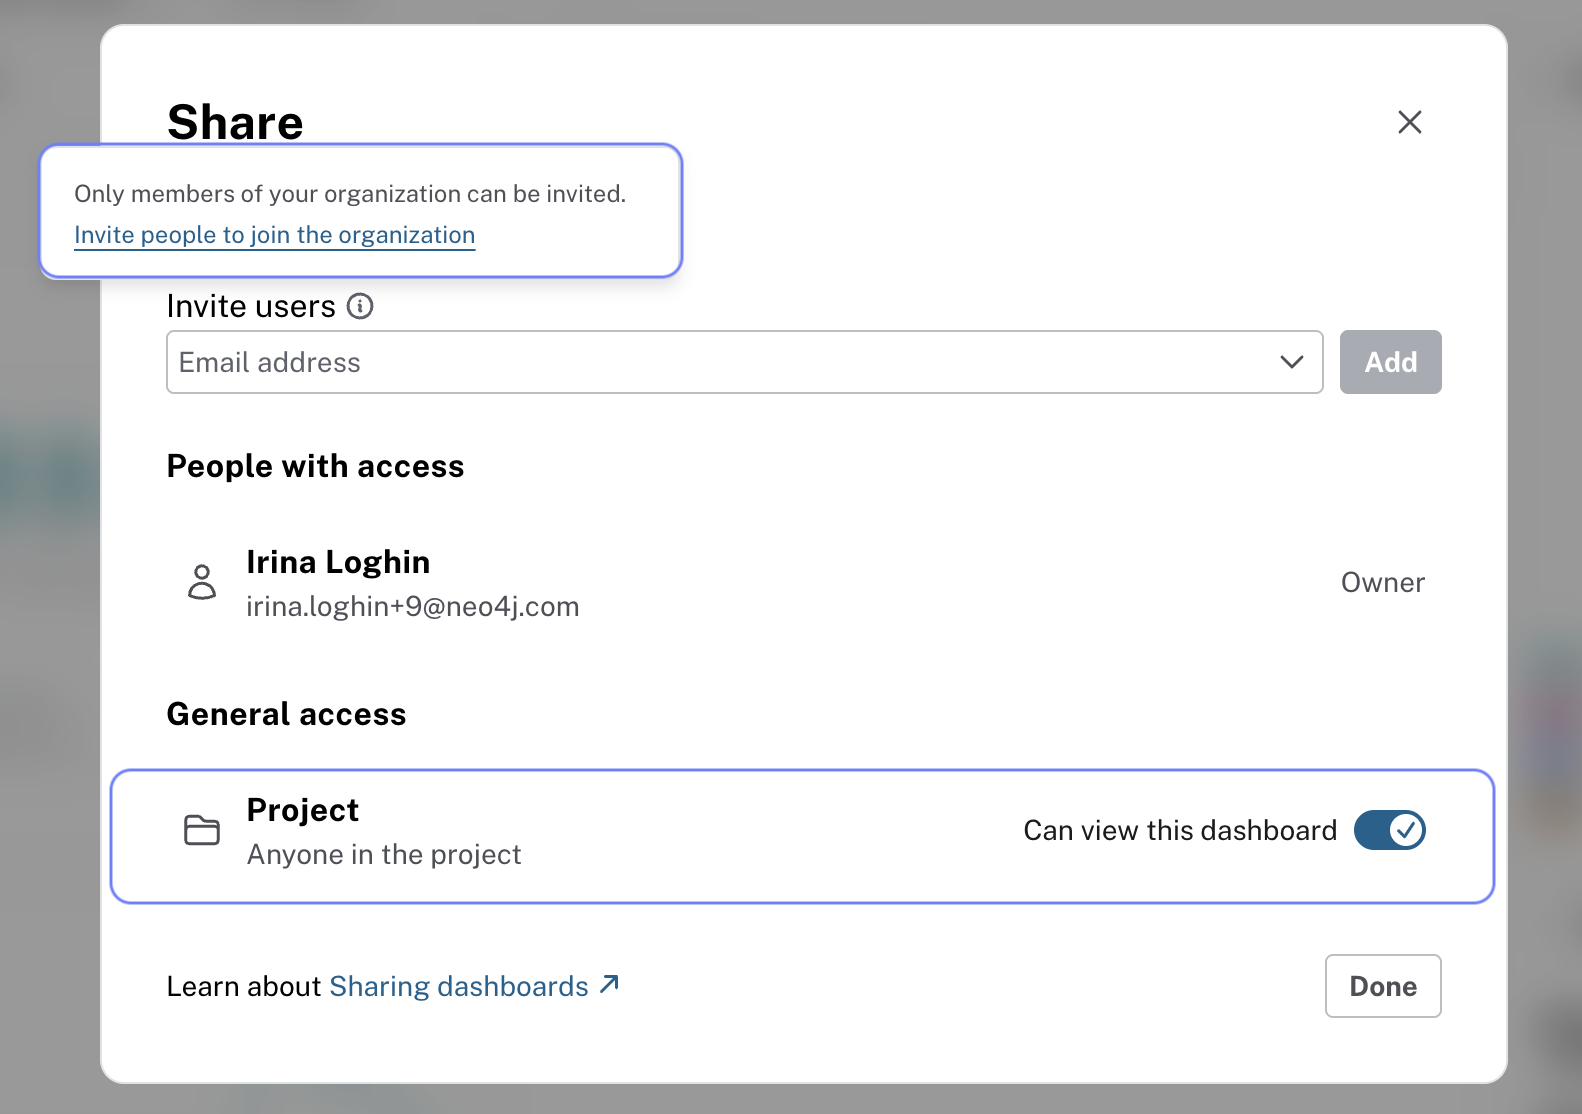Close the Share dialog with X icon
This screenshot has height=1114, width=1582.
coord(1409,122)
